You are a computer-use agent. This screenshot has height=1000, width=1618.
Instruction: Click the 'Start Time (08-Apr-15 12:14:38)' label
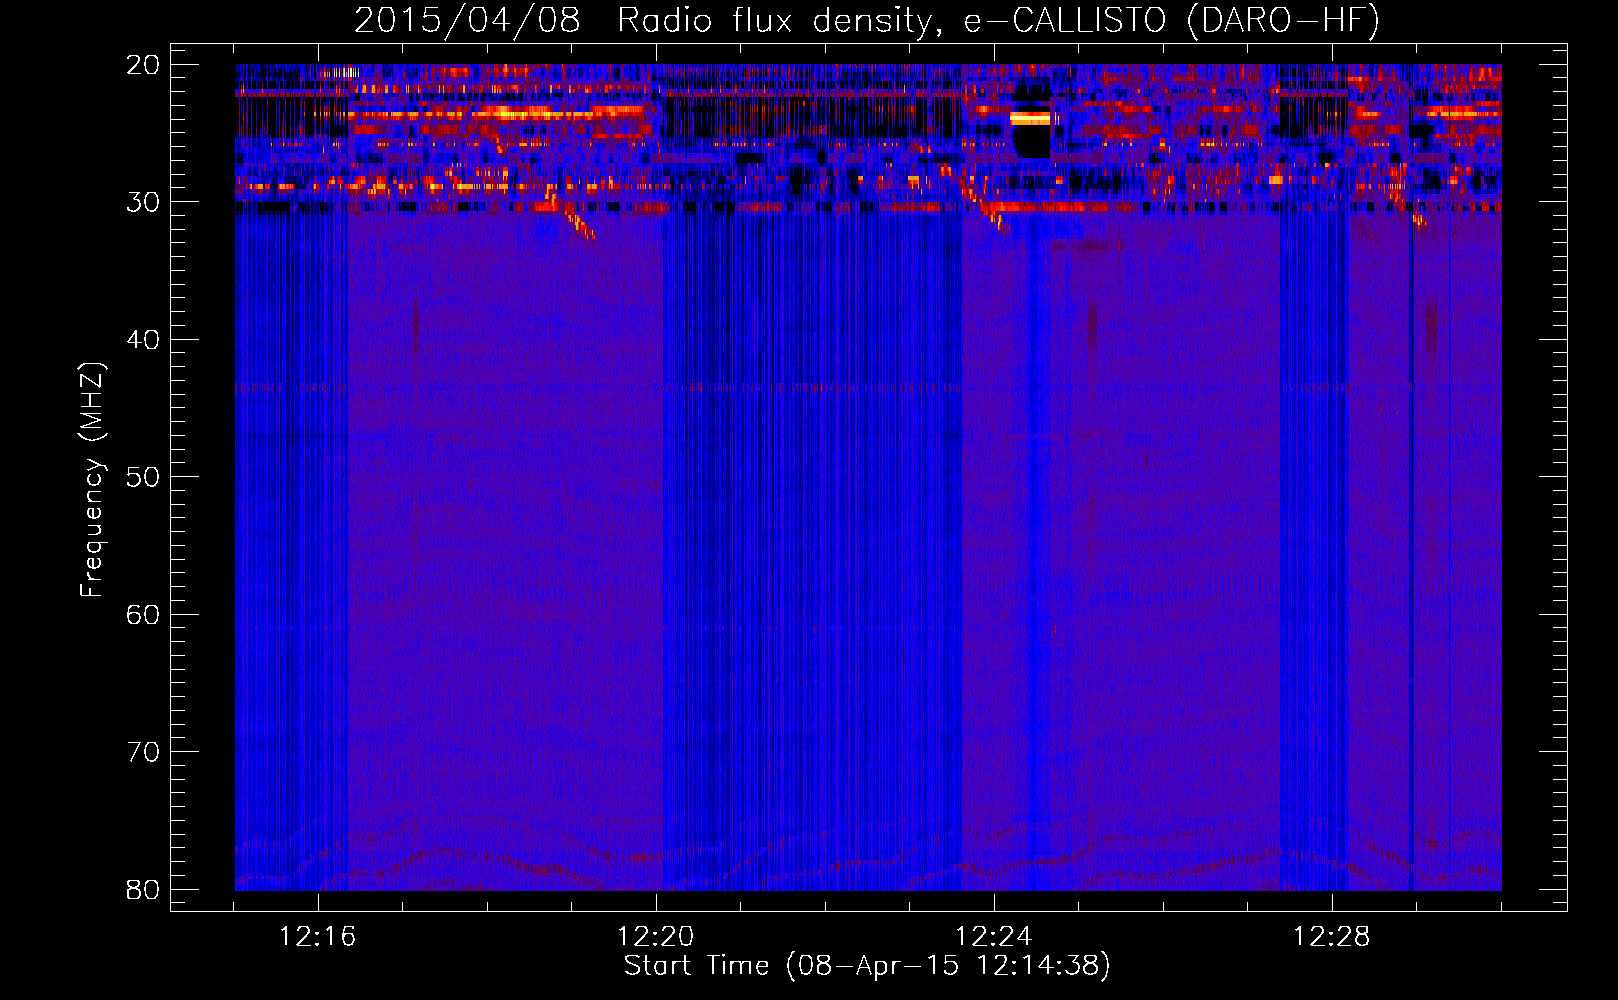867,966
